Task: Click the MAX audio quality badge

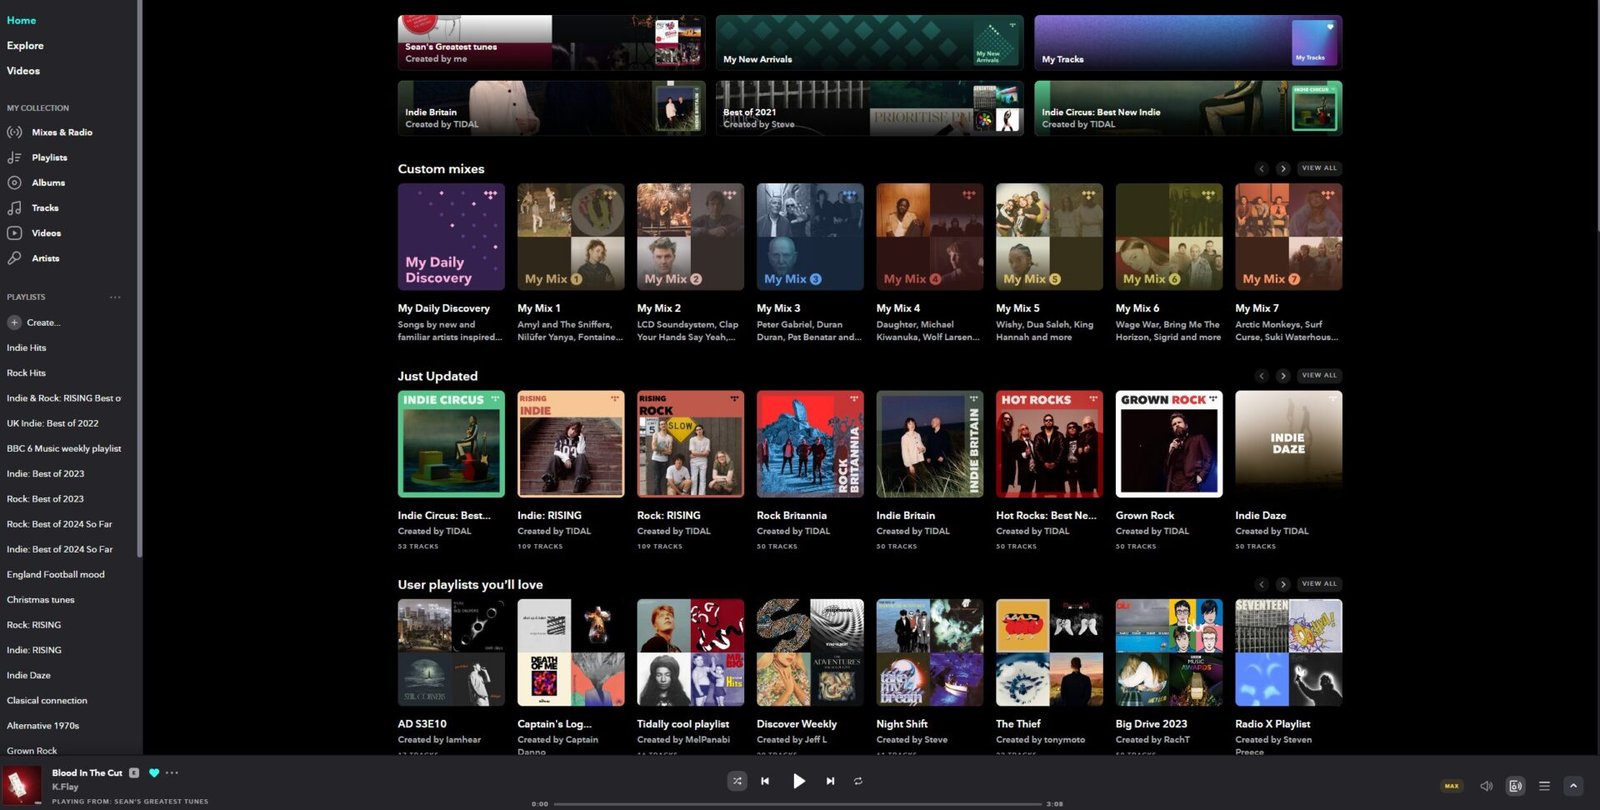Action: pos(1452,786)
